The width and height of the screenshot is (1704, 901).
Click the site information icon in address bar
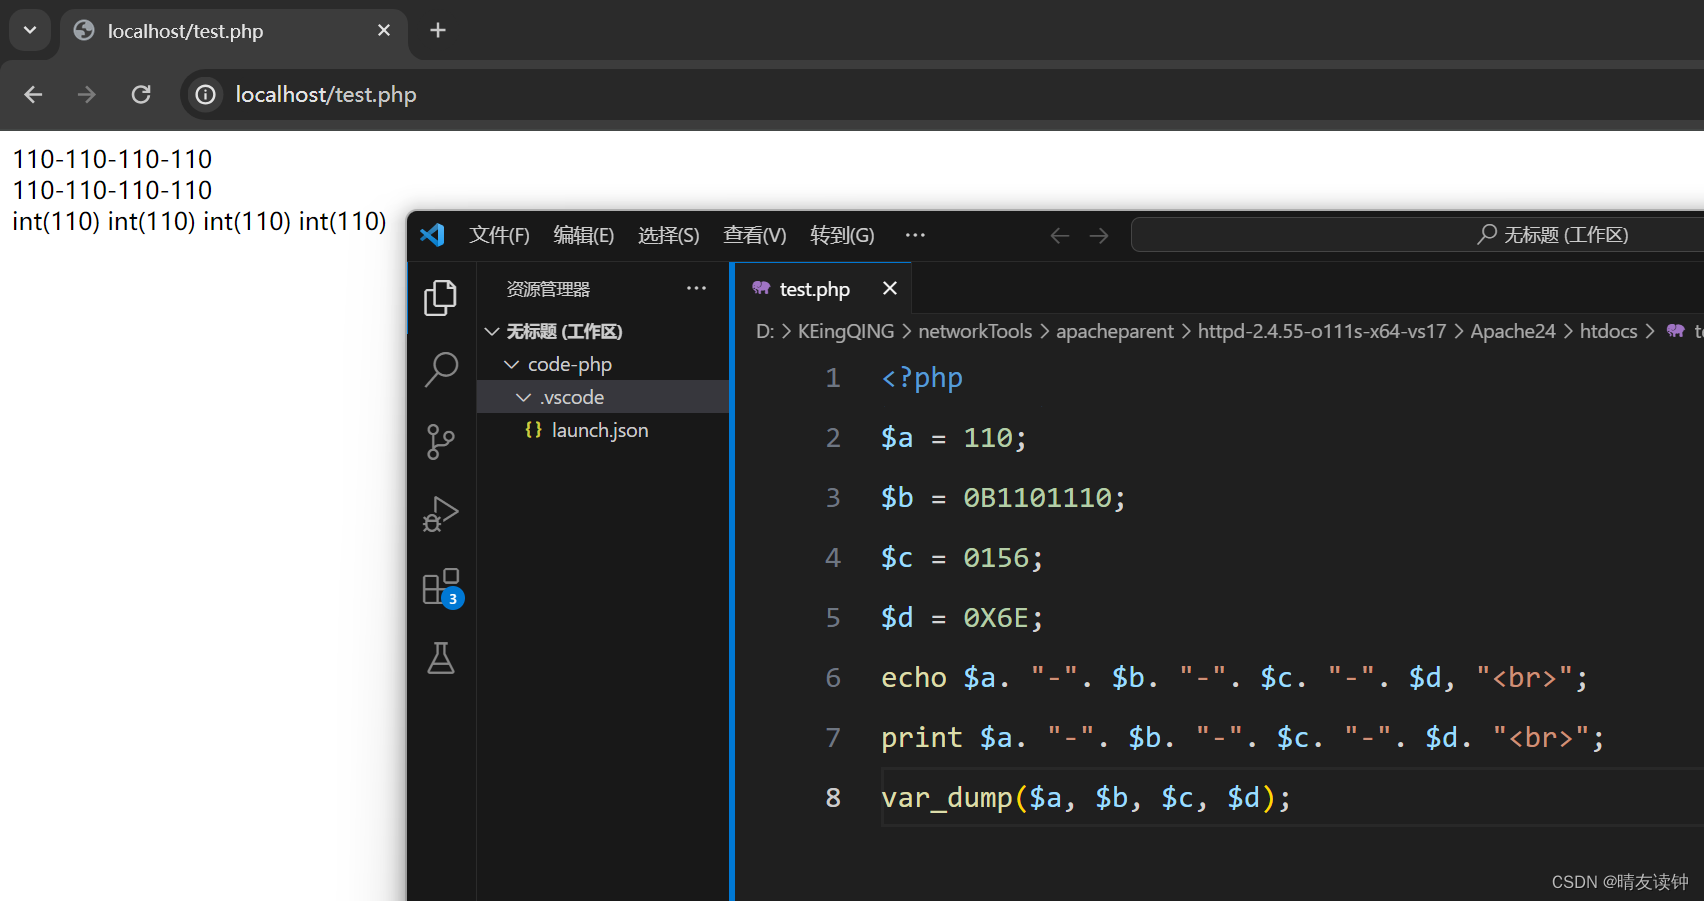205,94
